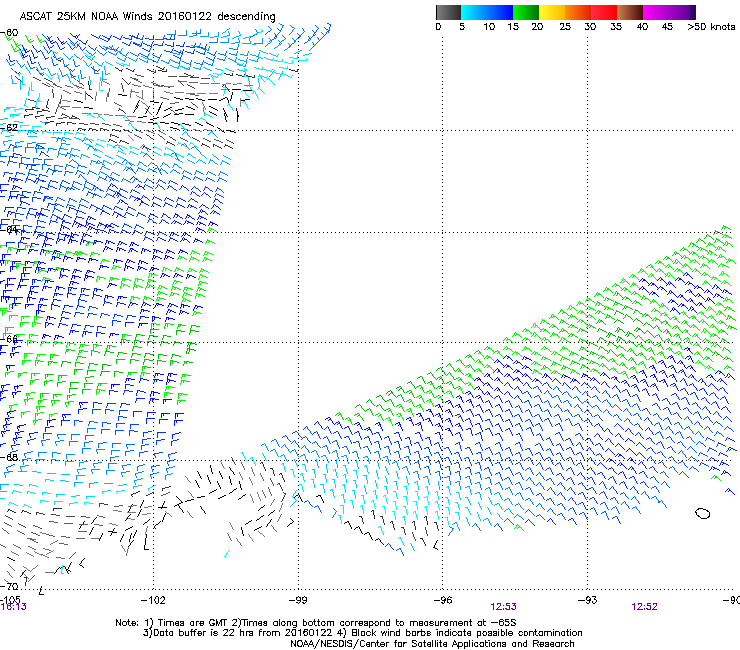The height and width of the screenshot is (650, 740).
Task: Click the -68 latitude axis label
Action: [10, 458]
